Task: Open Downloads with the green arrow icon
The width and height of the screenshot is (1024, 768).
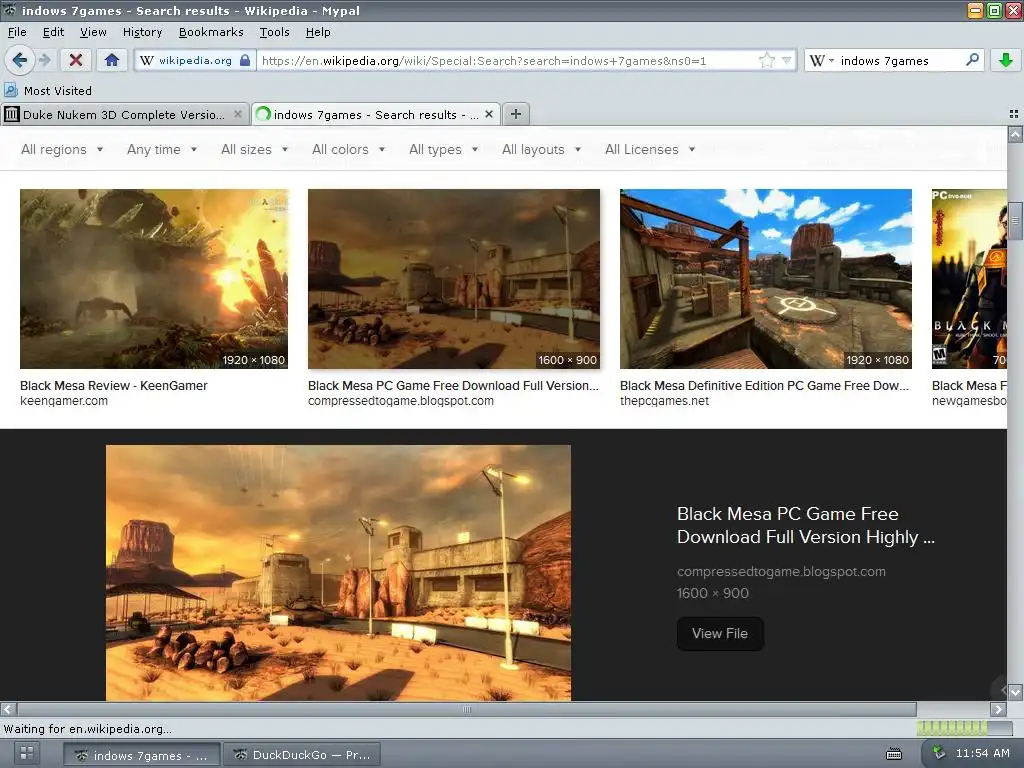Action: click(x=1006, y=61)
